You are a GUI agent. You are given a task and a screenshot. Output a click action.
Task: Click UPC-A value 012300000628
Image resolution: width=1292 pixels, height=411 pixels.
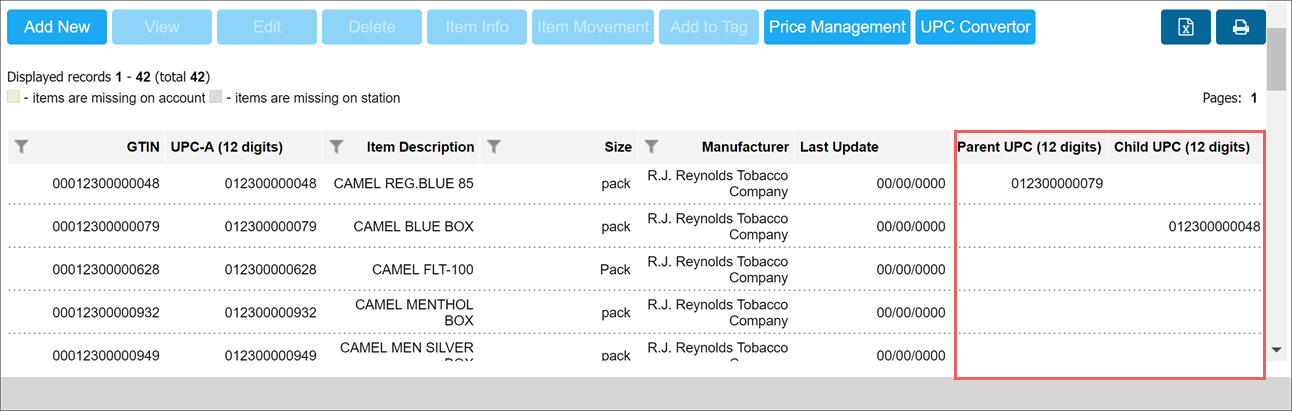click(270, 269)
